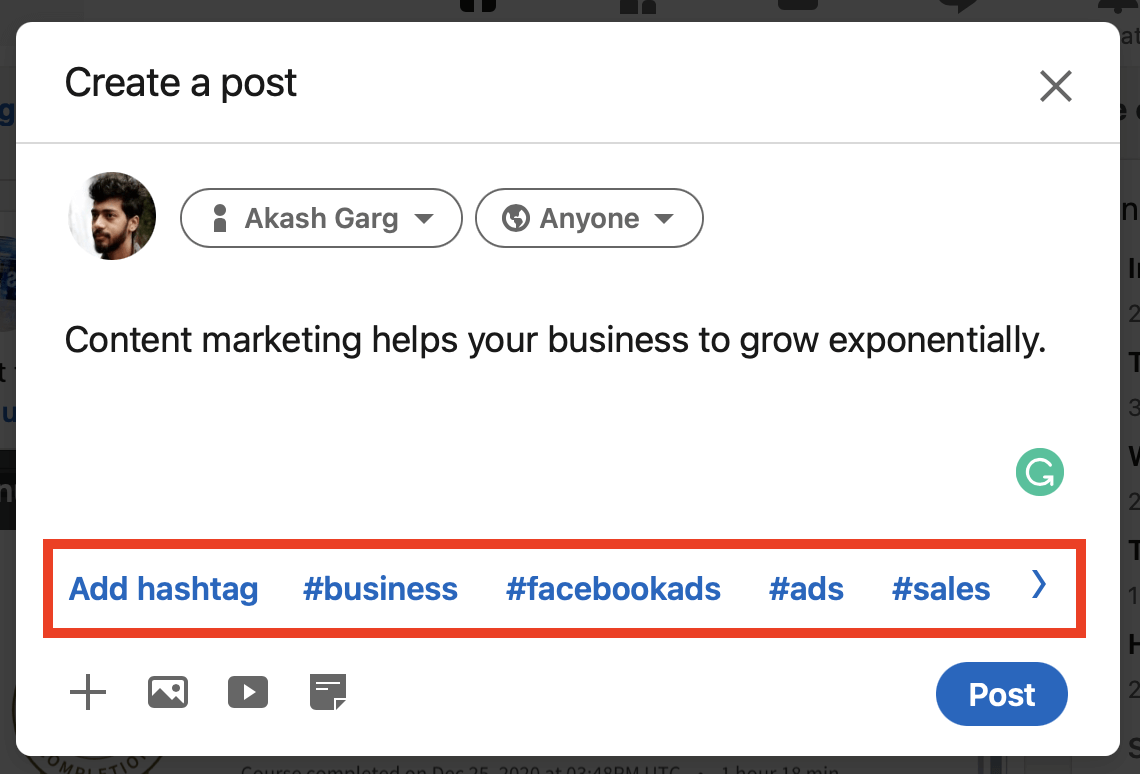Open the green Grammarly icon
This screenshot has height=774, width=1140.
1040,472
